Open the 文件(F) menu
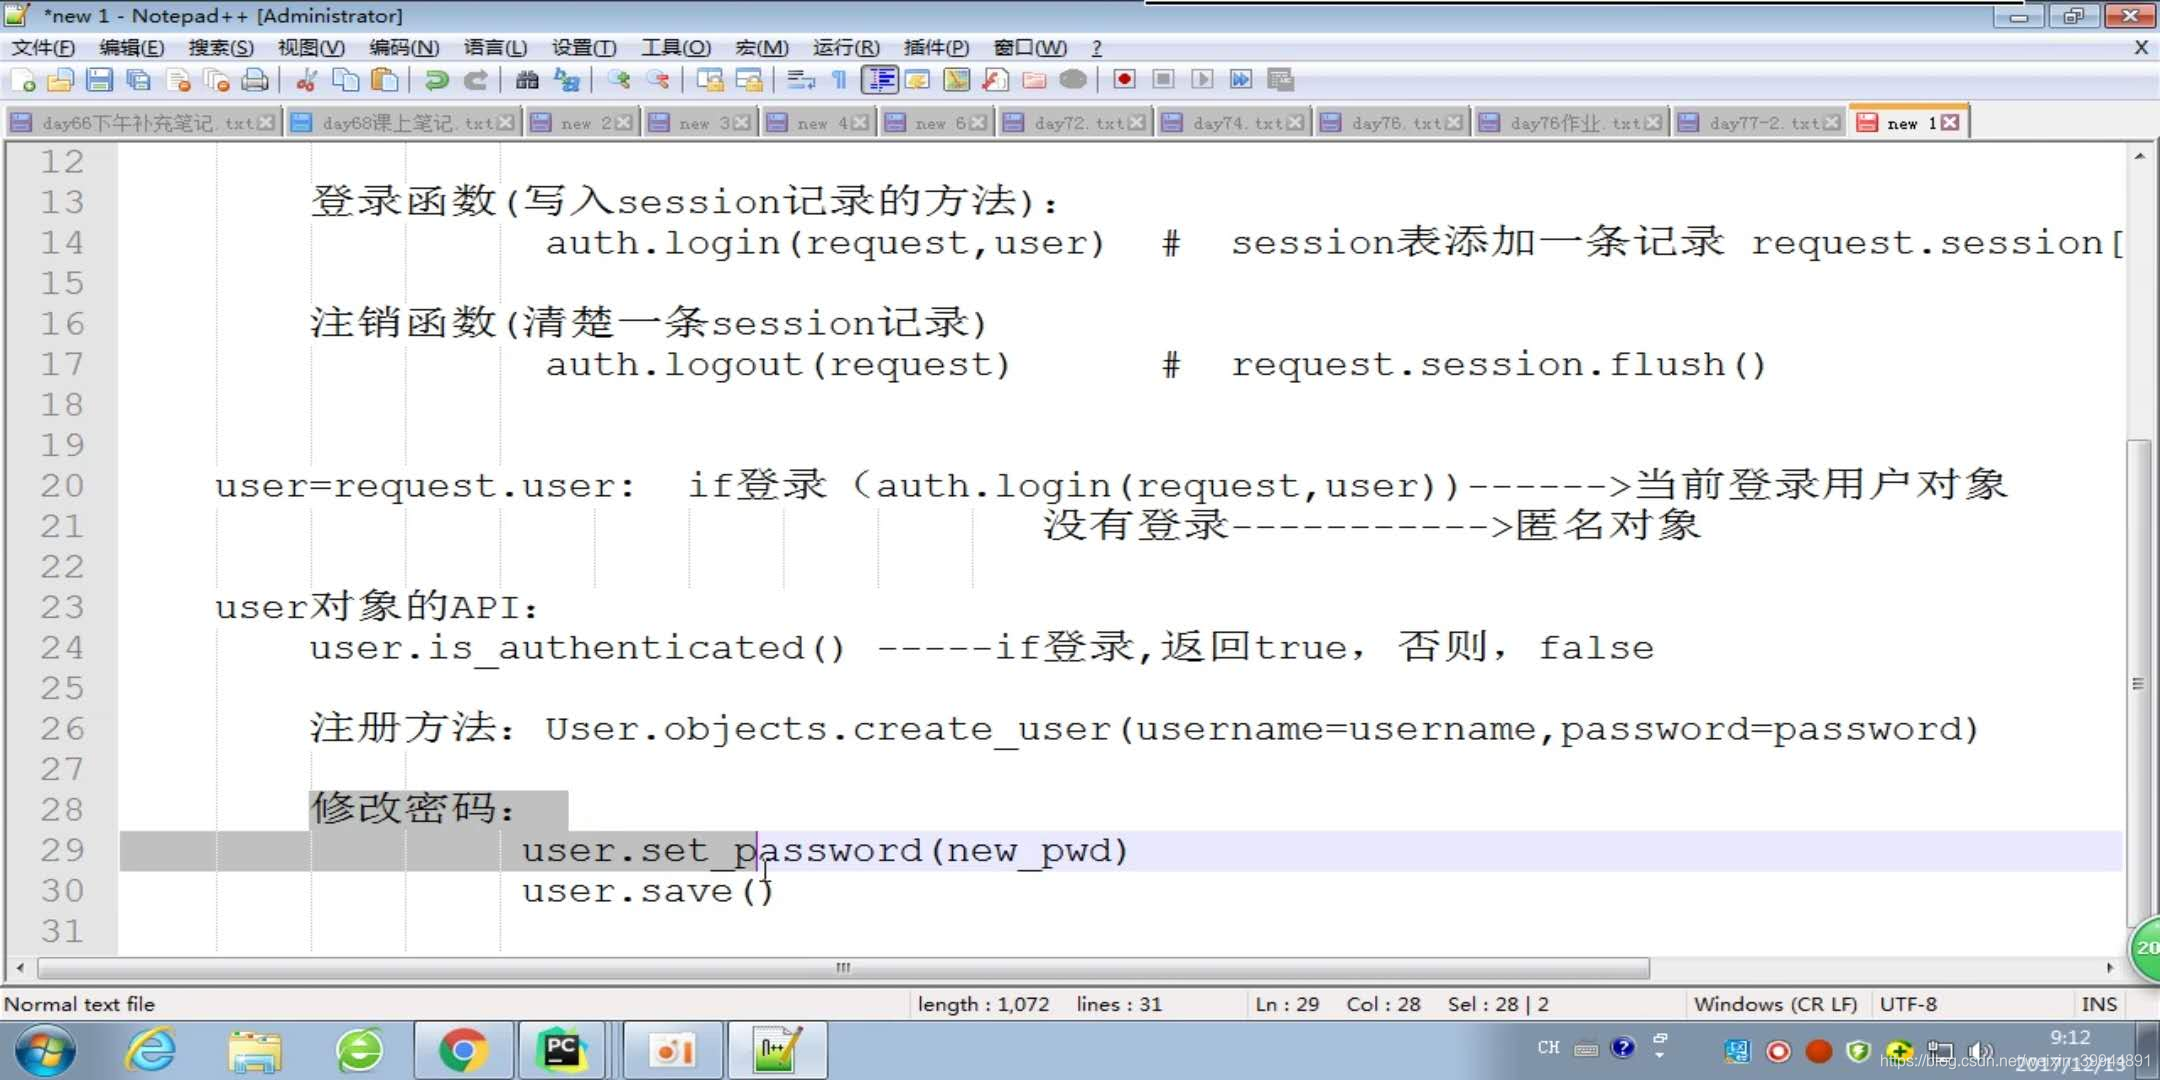 coord(43,48)
